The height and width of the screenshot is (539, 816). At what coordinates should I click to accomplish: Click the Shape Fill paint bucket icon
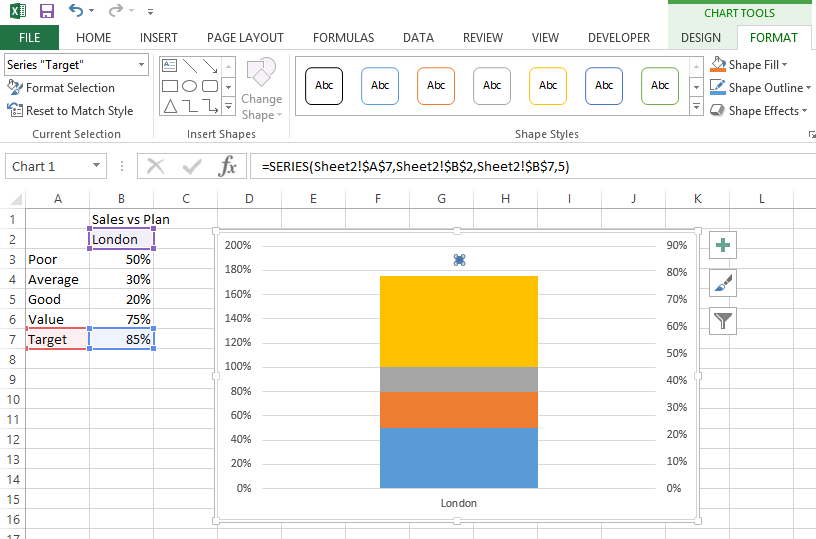pyautogui.click(x=718, y=64)
